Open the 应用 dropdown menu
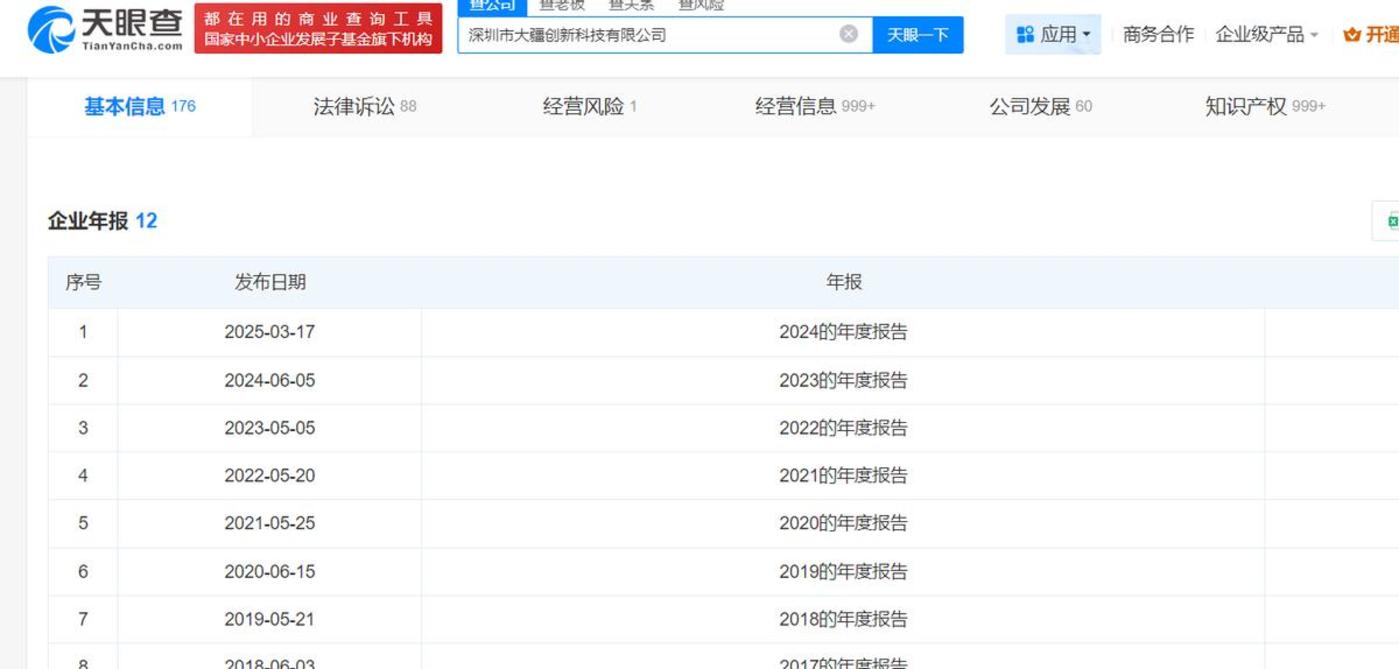 (1053, 35)
